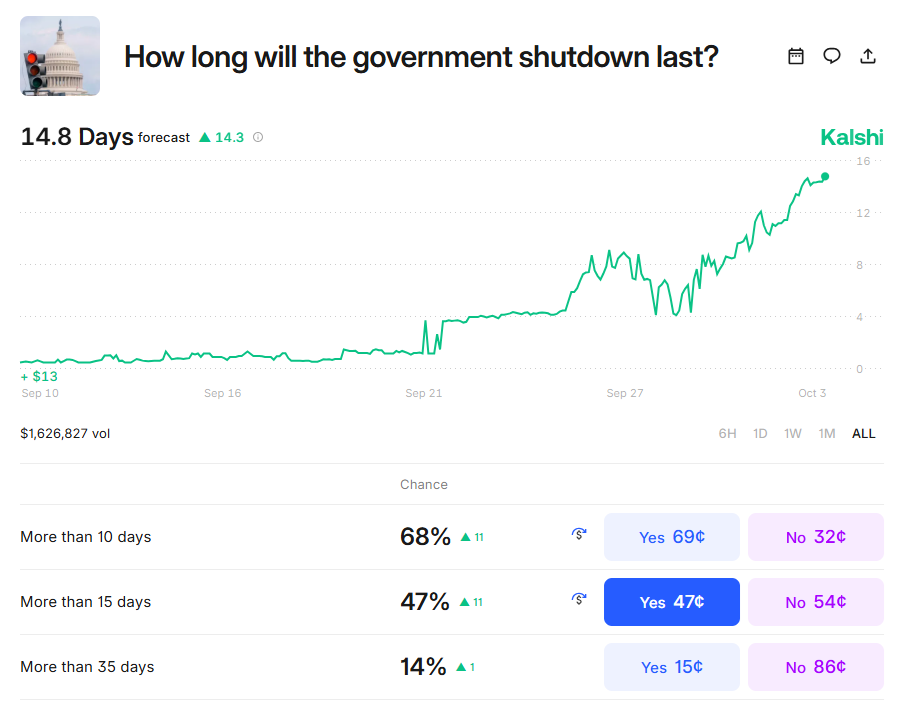Choose No 54¢ for more than 15 days

(815, 602)
